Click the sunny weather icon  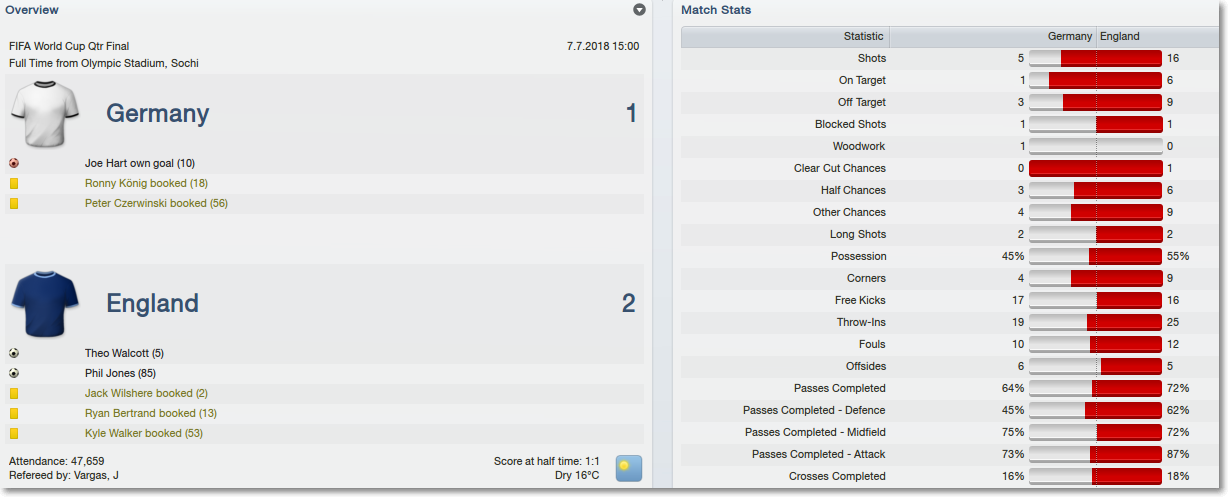(629, 468)
